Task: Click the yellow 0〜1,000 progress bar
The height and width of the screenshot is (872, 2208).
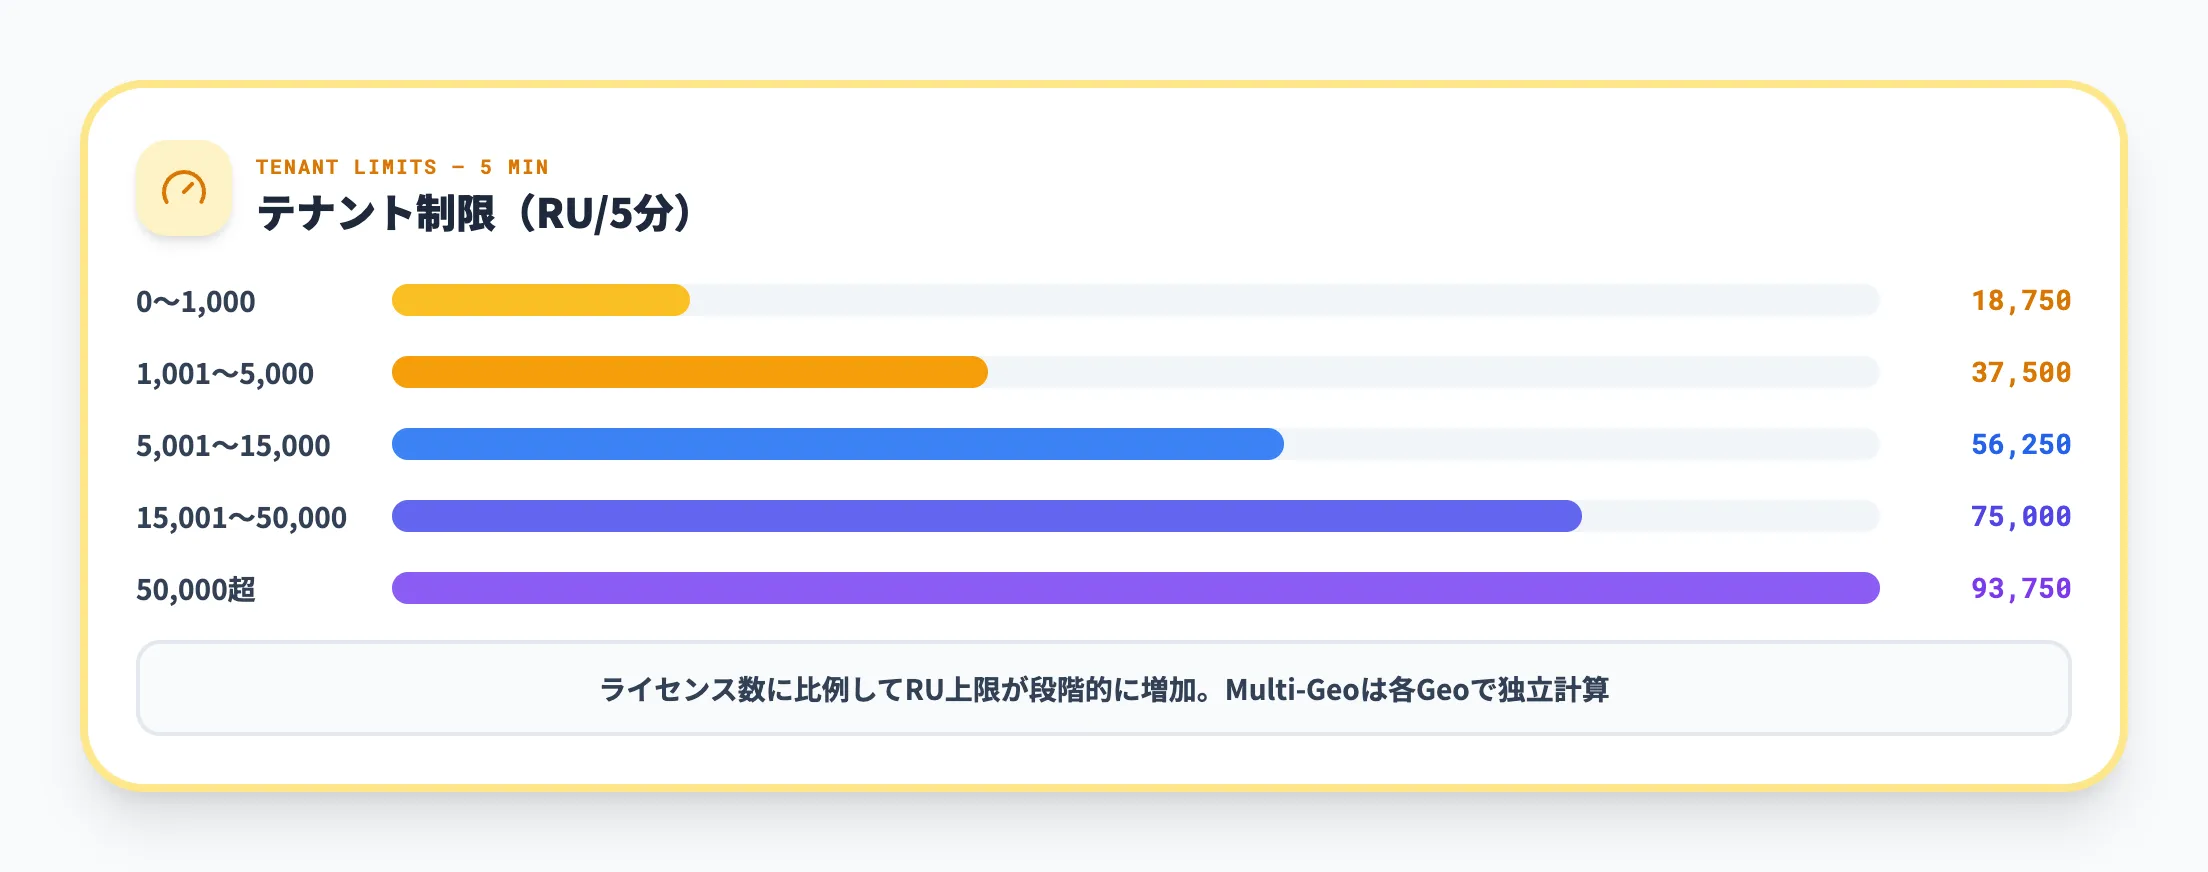Action: [x=540, y=300]
